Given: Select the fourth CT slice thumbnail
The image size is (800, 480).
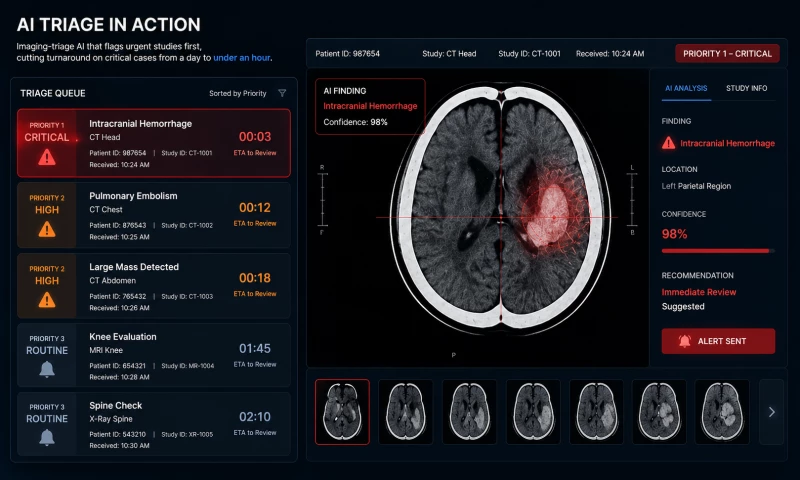Looking at the screenshot, I should pyautogui.click(x=533, y=412).
